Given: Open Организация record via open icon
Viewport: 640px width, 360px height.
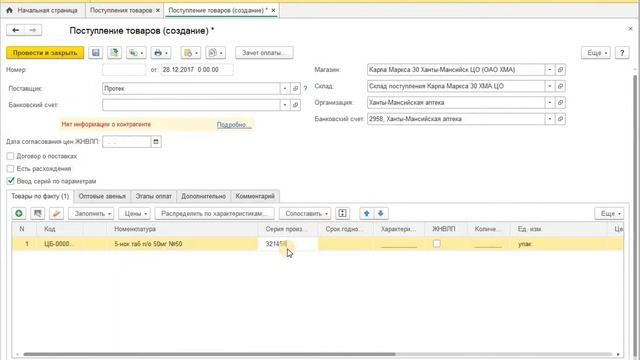Looking at the screenshot, I should (560, 102).
